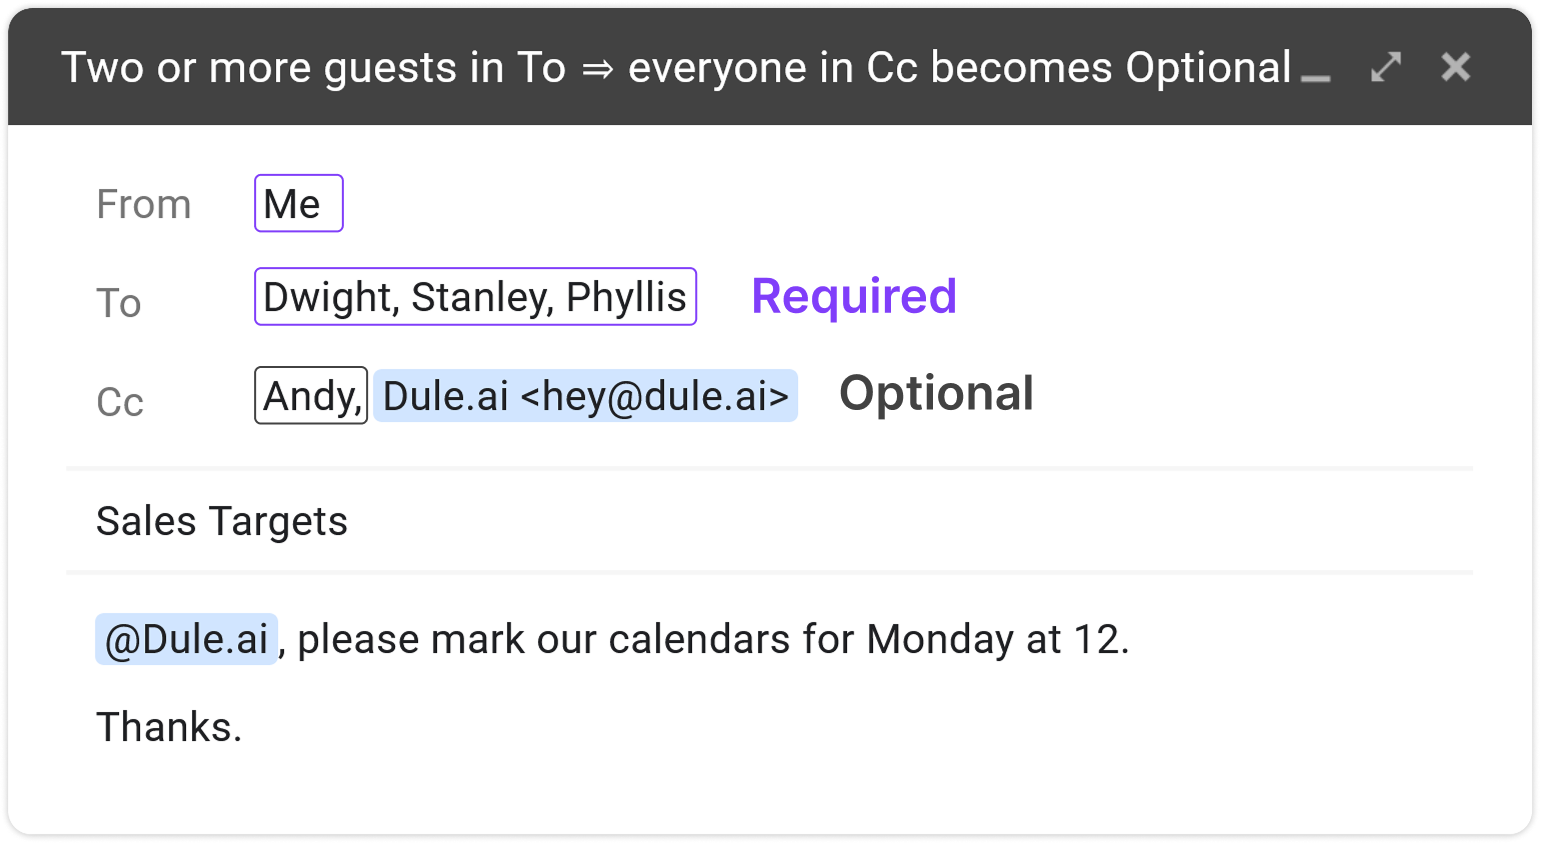This screenshot has height=844, width=1541.
Task: Click the From field label
Action: pyautogui.click(x=144, y=203)
